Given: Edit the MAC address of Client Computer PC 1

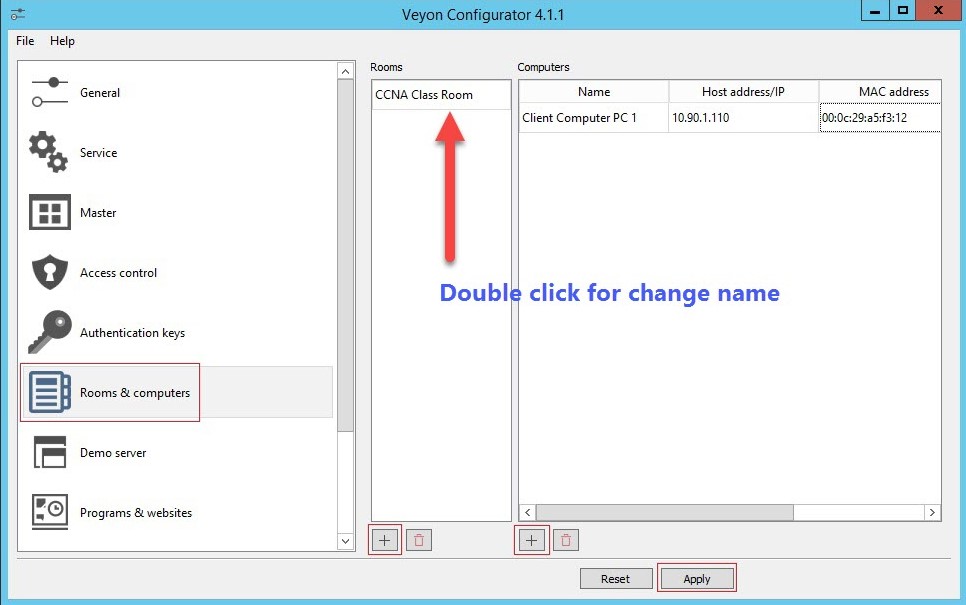Looking at the screenshot, I should coord(880,117).
